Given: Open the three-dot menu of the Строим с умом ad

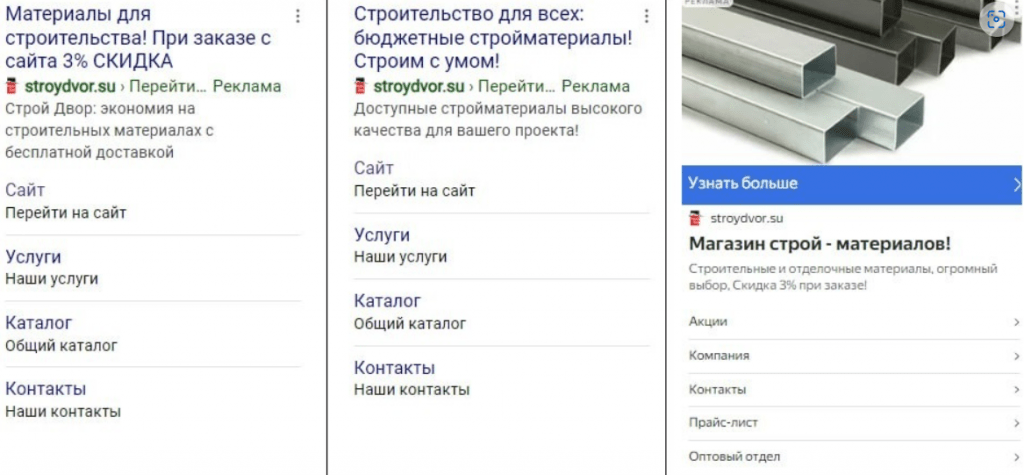Looking at the screenshot, I should point(647,16).
